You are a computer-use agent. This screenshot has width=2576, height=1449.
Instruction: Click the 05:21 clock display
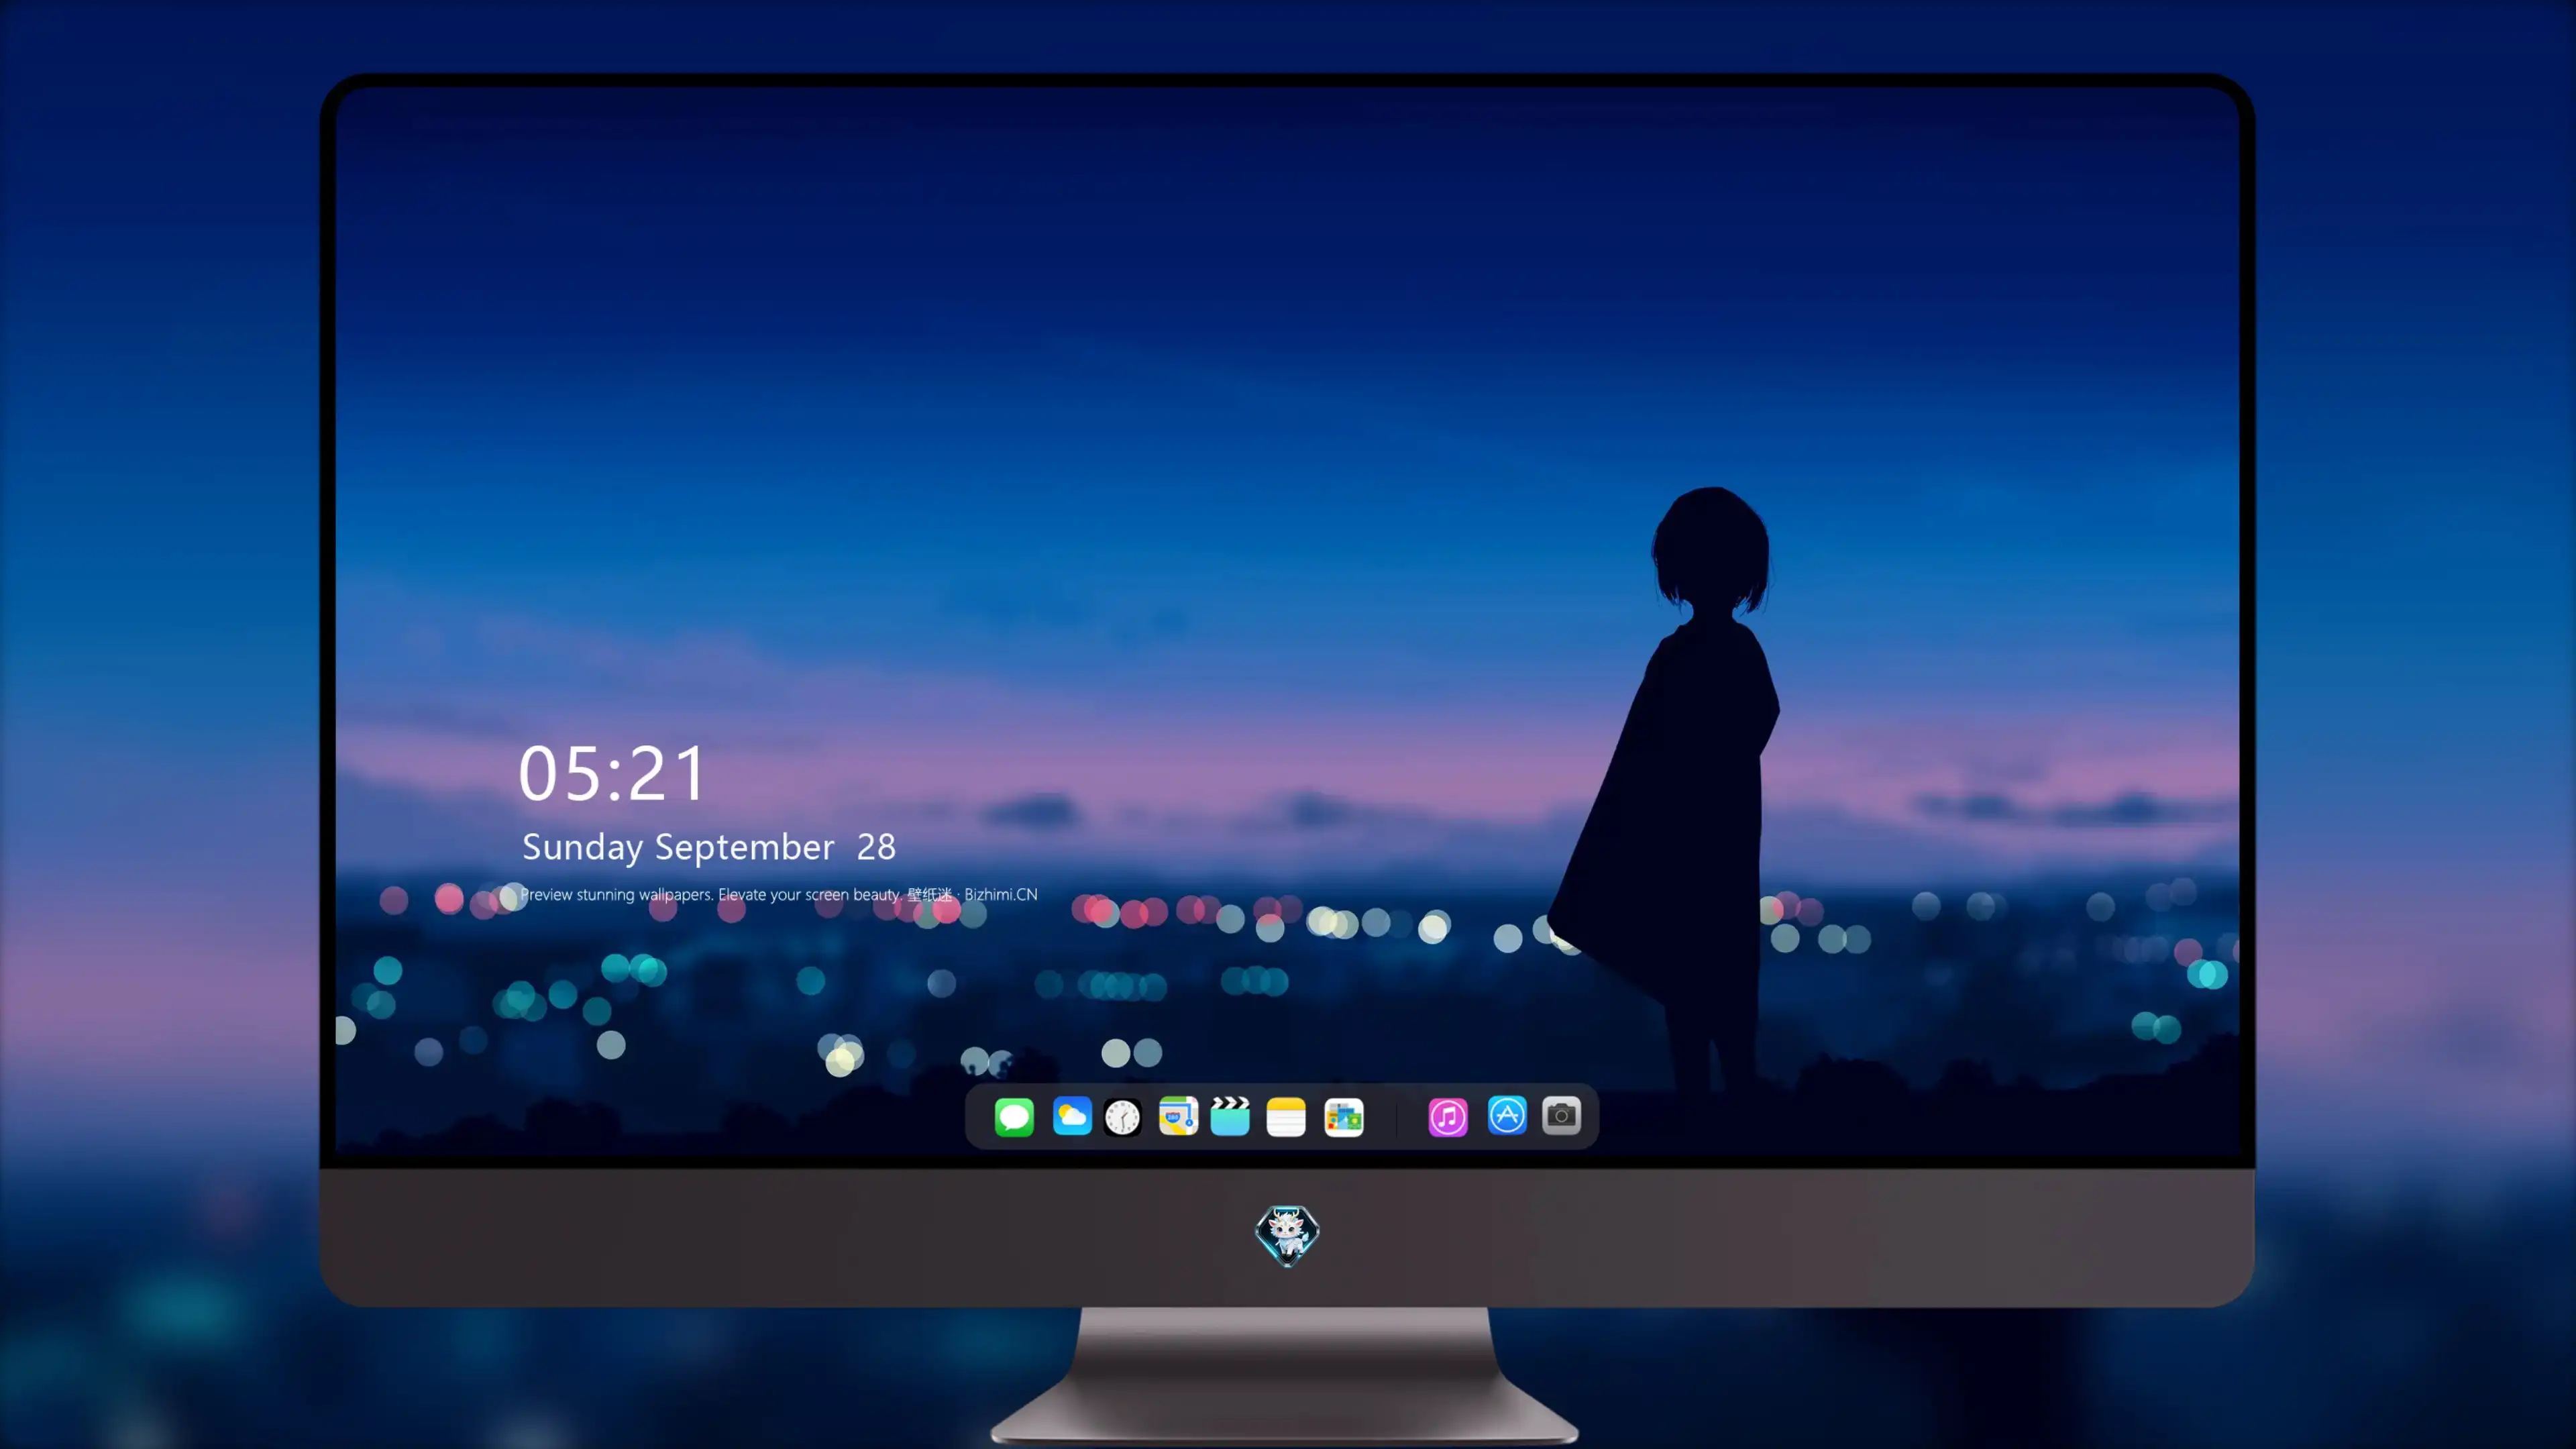(612, 773)
